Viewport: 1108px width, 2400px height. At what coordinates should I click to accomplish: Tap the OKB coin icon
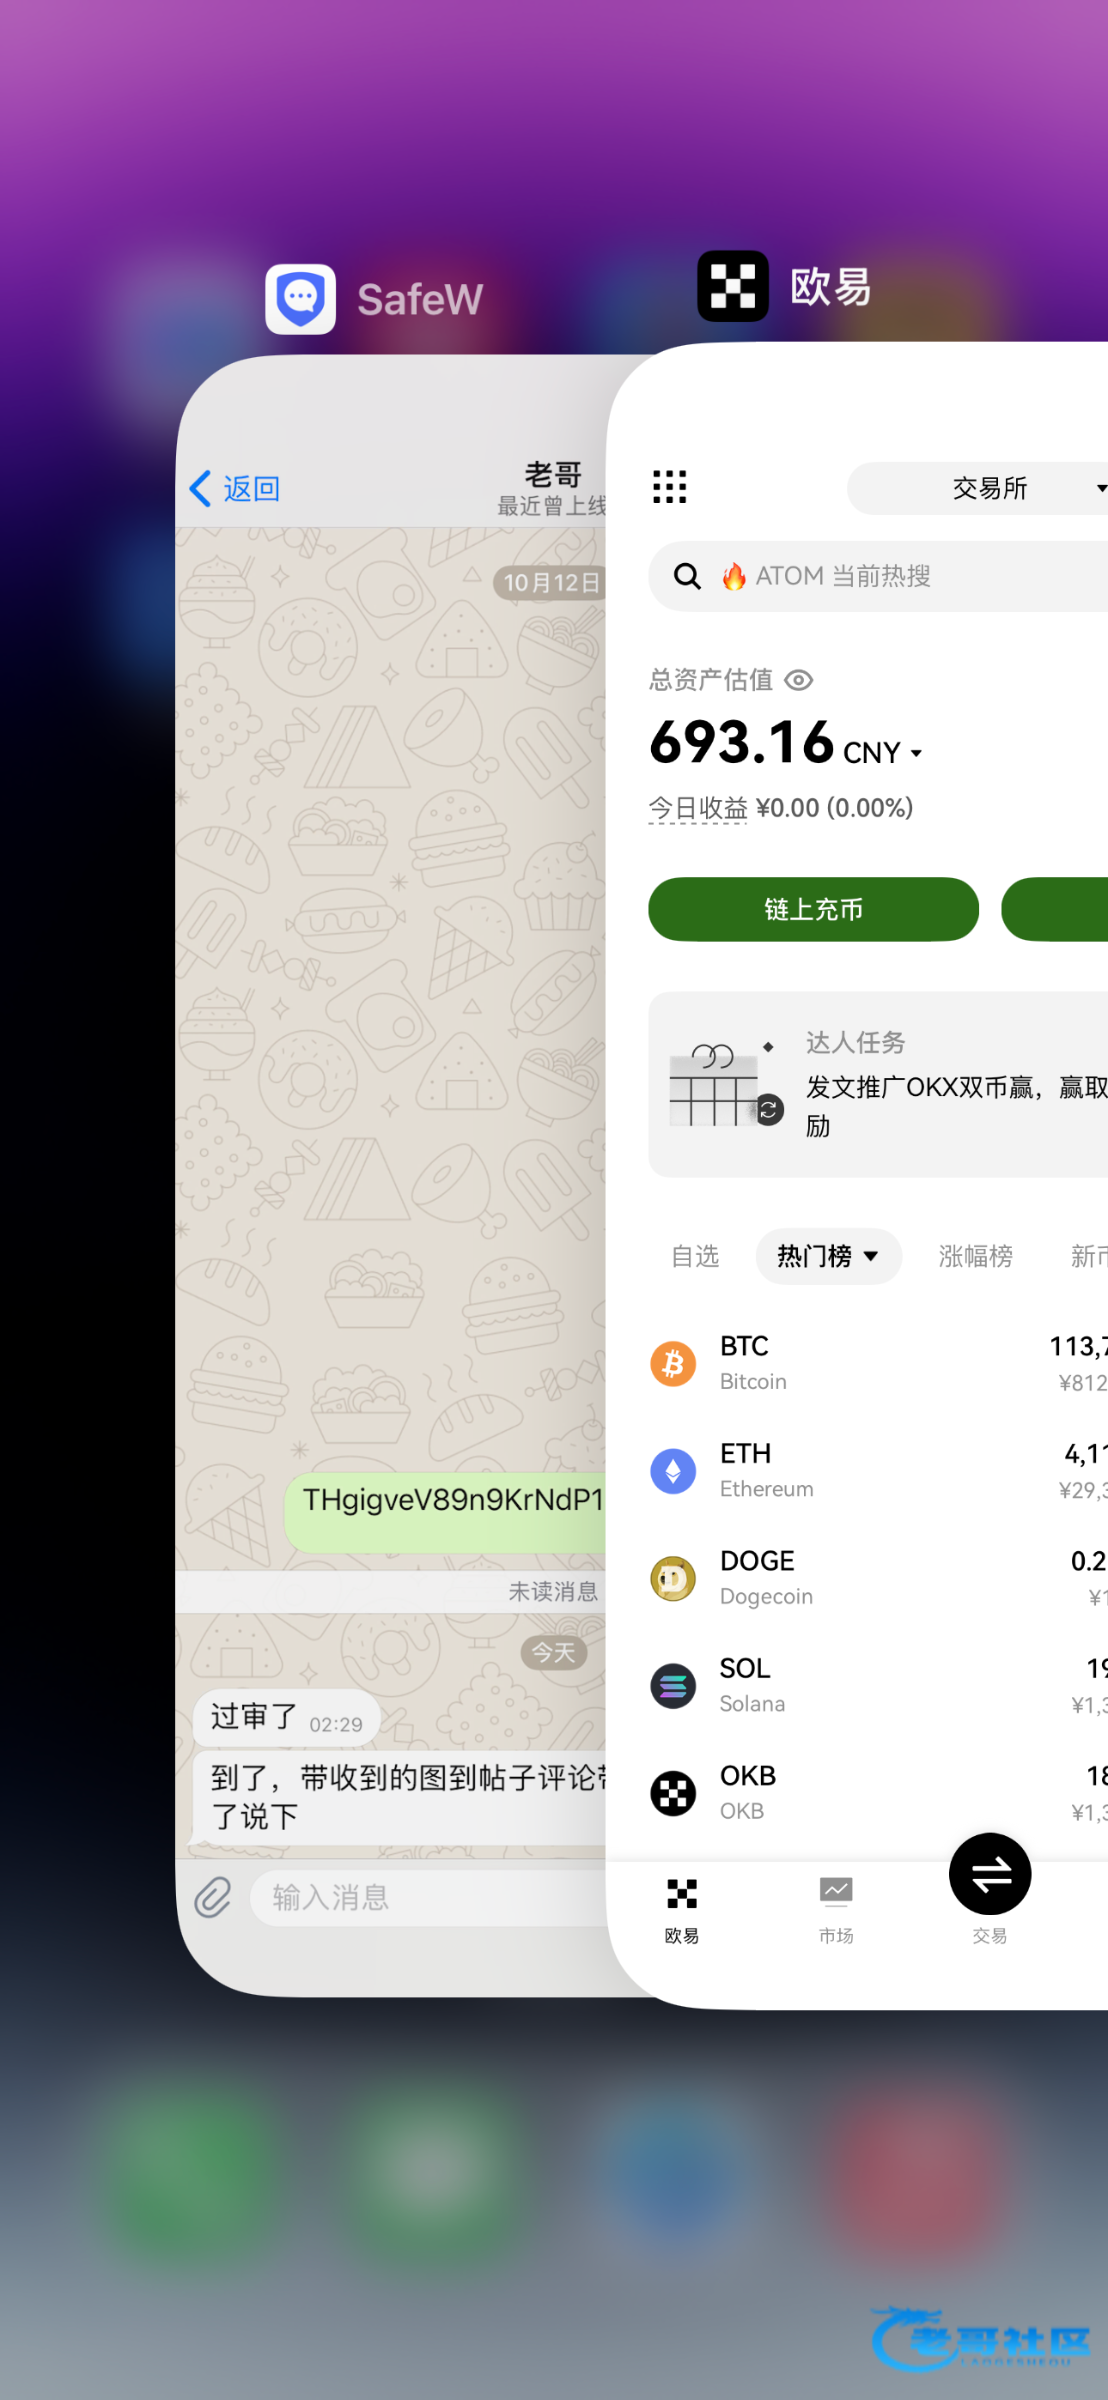point(673,1793)
